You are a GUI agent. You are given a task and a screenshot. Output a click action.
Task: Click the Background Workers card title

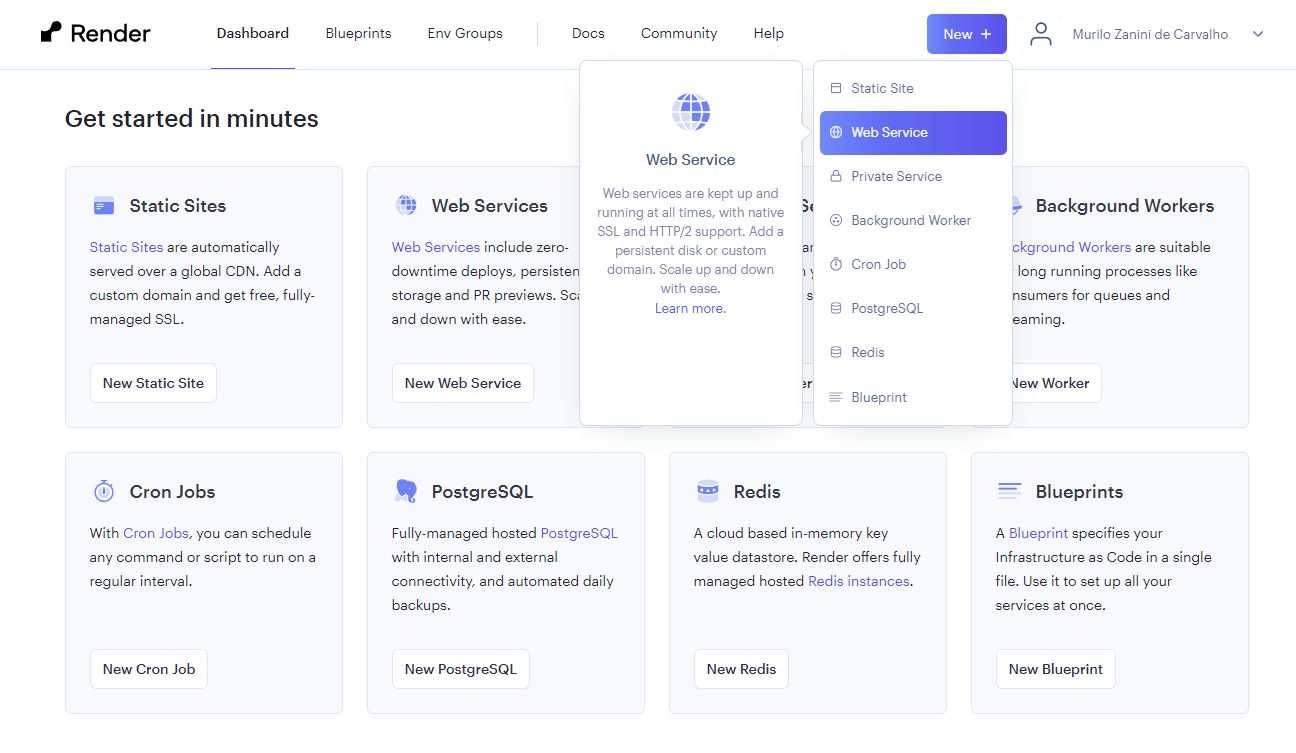pos(1125,206)
